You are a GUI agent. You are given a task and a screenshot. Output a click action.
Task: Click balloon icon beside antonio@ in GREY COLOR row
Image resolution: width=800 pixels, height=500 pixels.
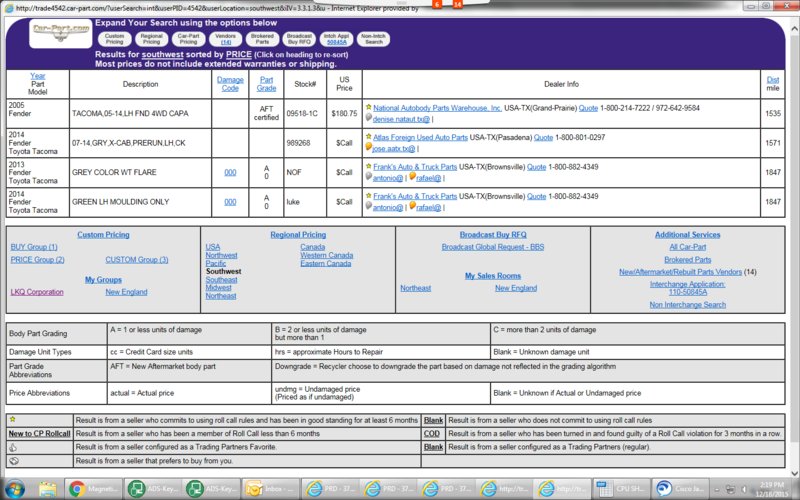pyautogui.click(x=368, y=177)
